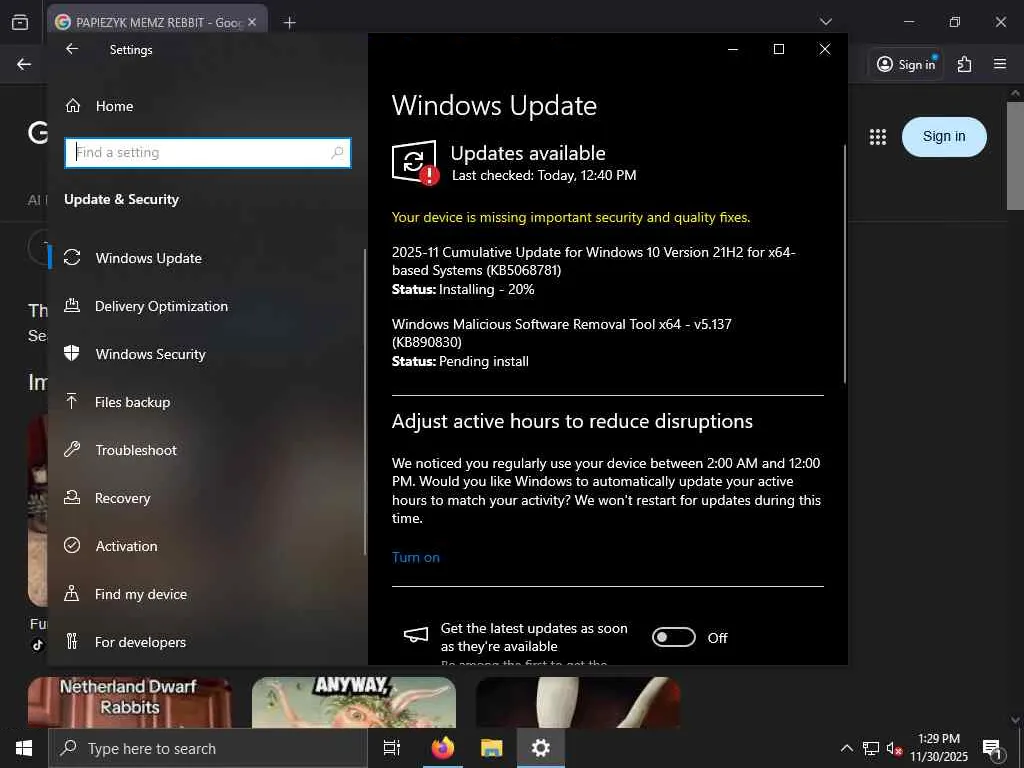Screen dimensions: 1024x768
Task: Click the Home house icon
Action: tap(72, 106)
